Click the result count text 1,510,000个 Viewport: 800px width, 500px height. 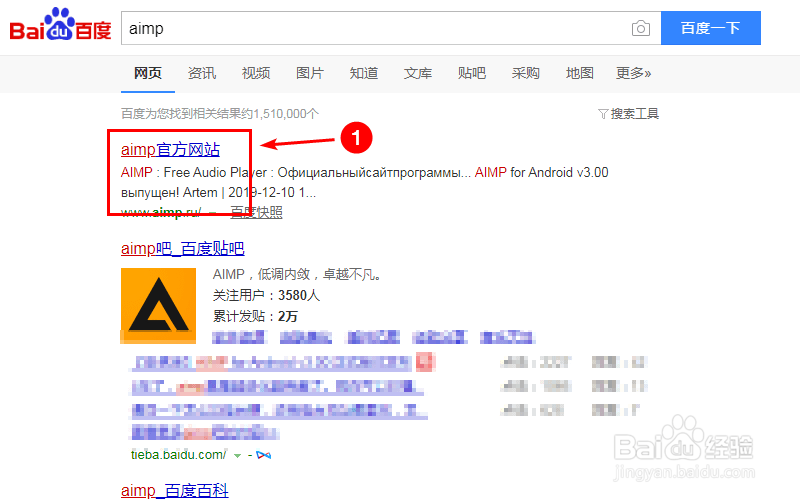coord(286,113)
